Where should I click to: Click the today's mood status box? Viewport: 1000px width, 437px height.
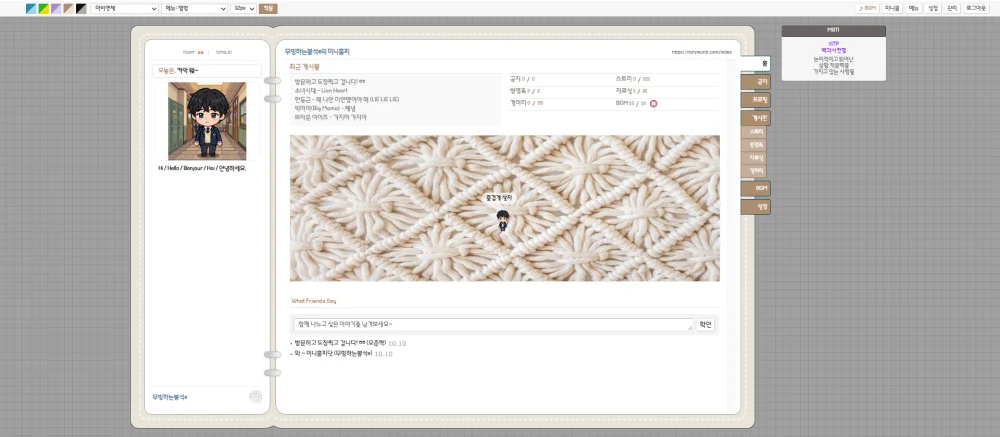tap(207, 71)
